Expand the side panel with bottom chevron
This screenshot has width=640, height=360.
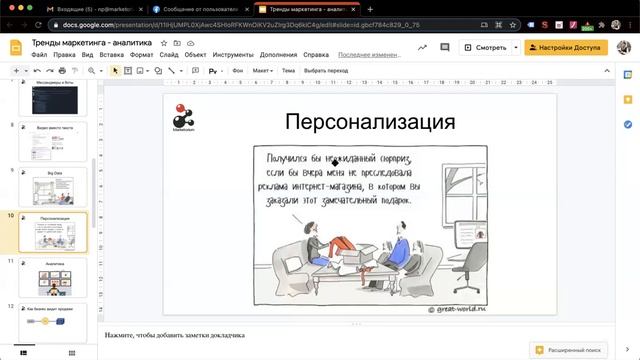pos(627,349)
